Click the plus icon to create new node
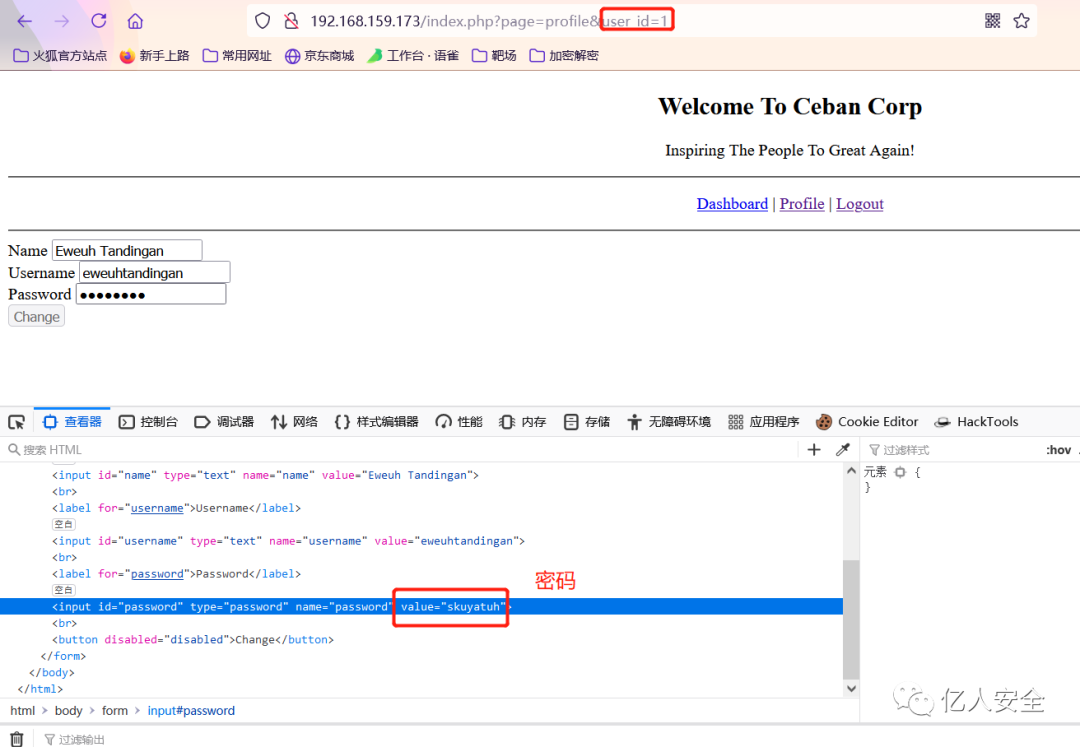 click(813, 450)
